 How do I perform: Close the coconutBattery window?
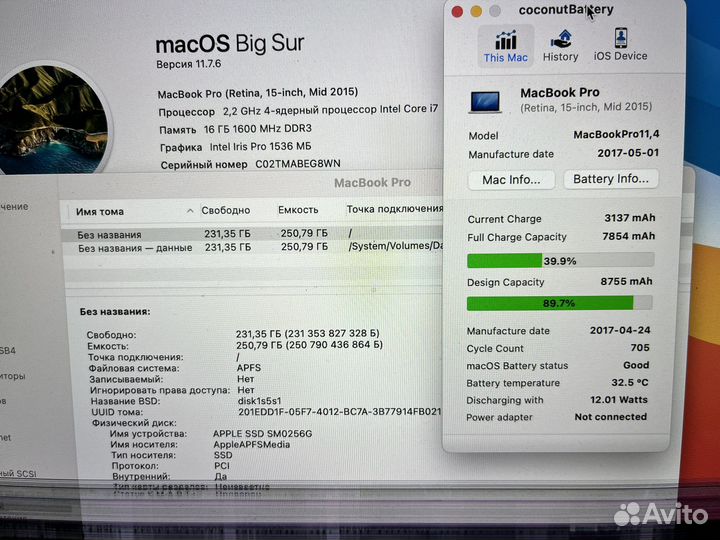(x=457, y=11)
